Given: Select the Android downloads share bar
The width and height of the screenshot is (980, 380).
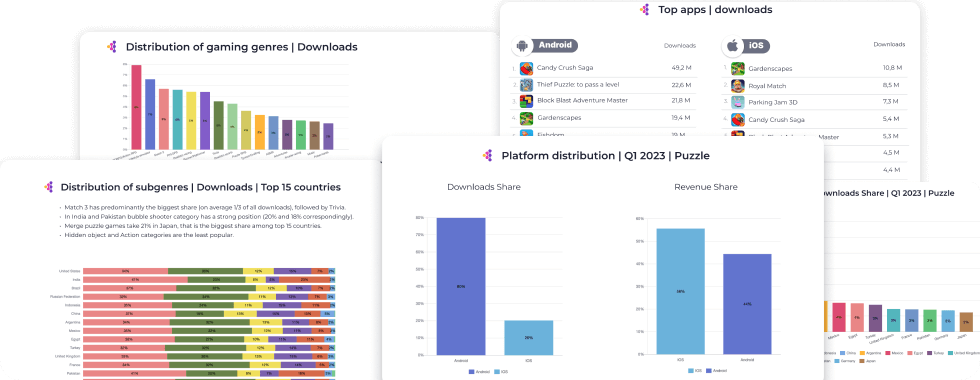Looking at the screenshot, I should [461, 286].
